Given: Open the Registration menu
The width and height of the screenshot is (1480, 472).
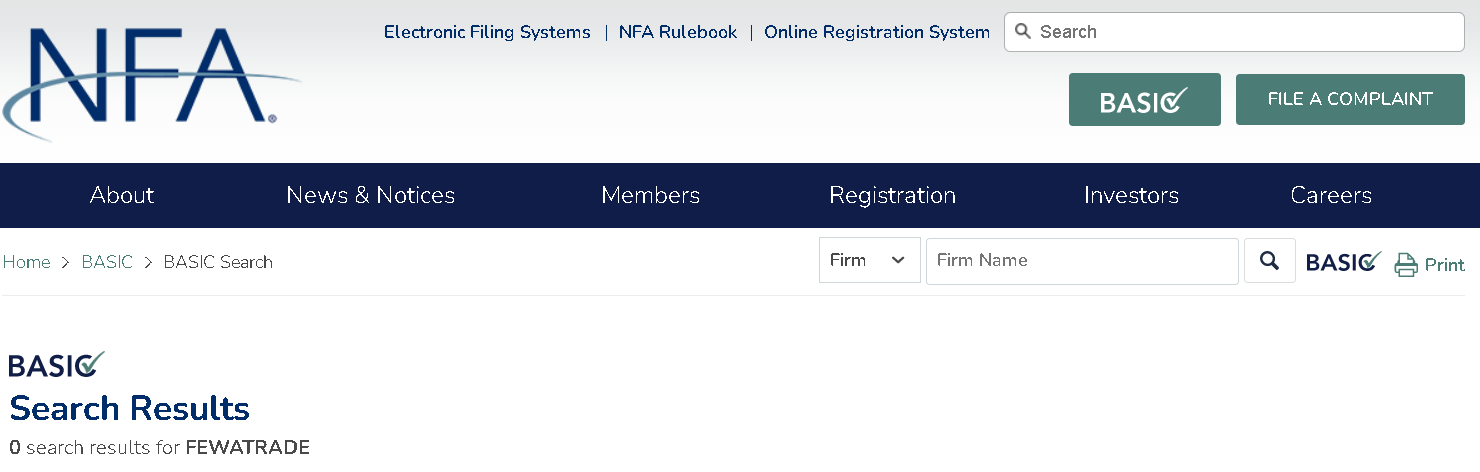Looking at the screenshot, I should (892, 195).
